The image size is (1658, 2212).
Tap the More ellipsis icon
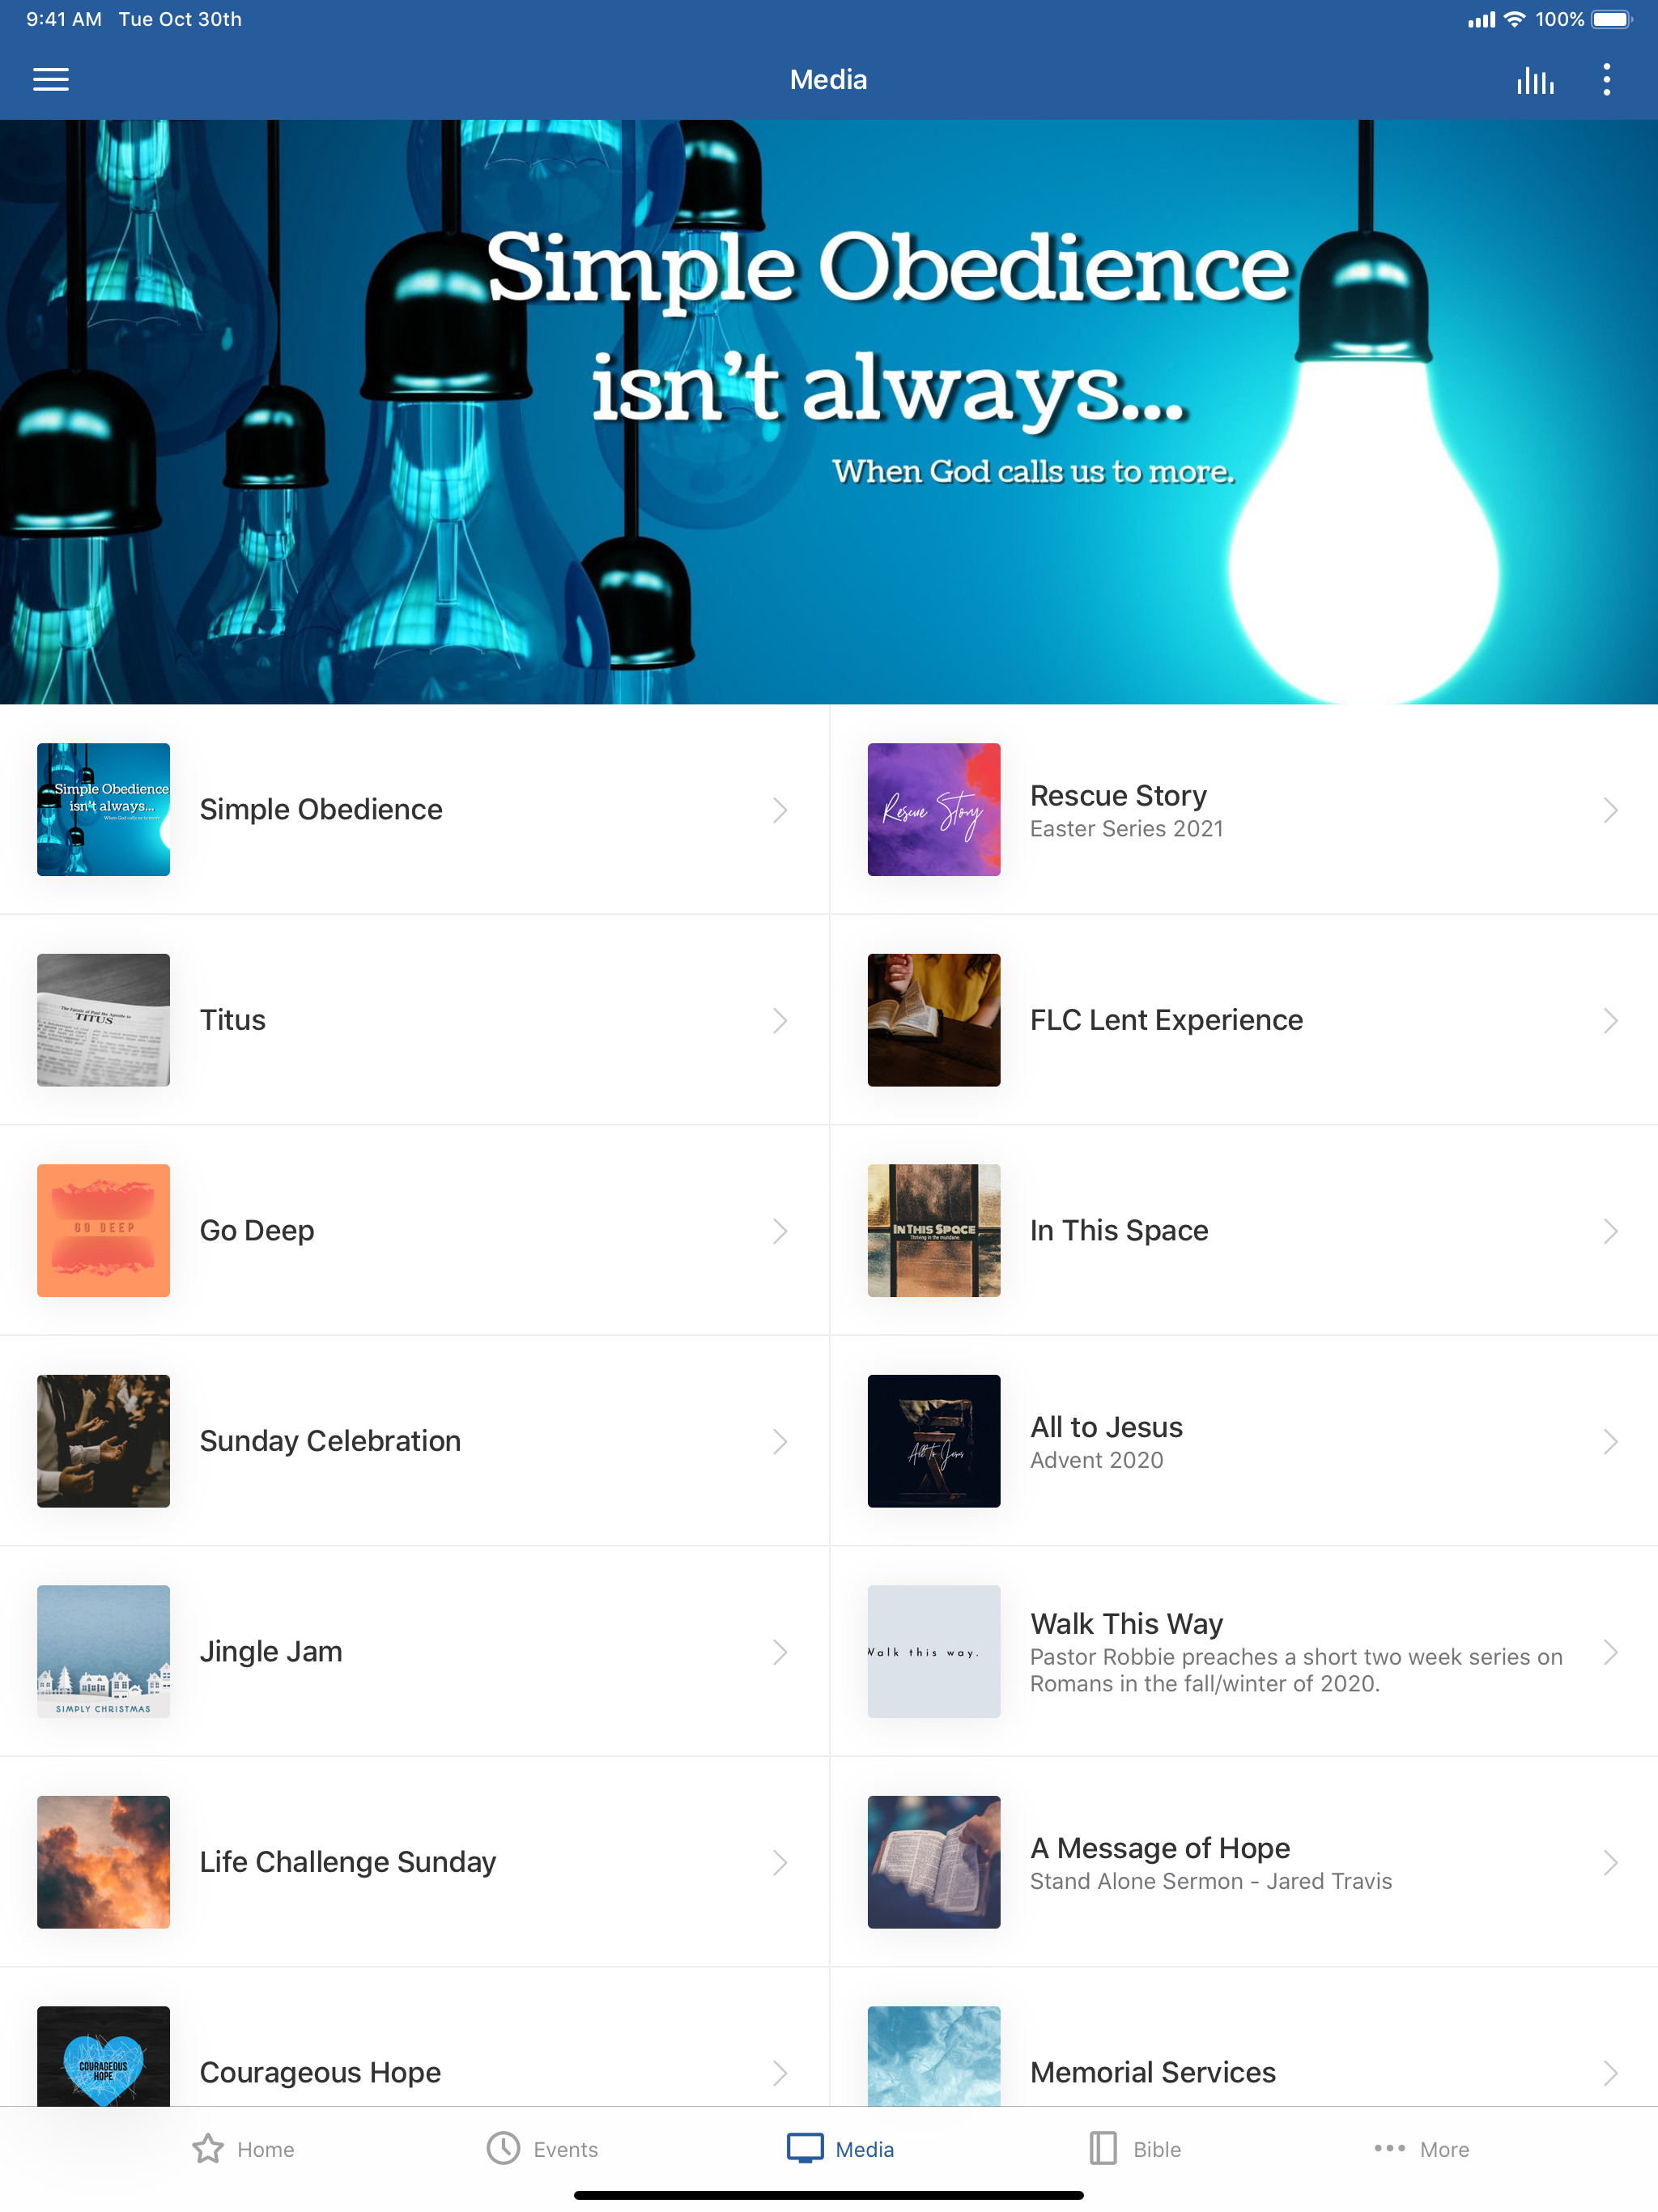coord(1389,2148)
